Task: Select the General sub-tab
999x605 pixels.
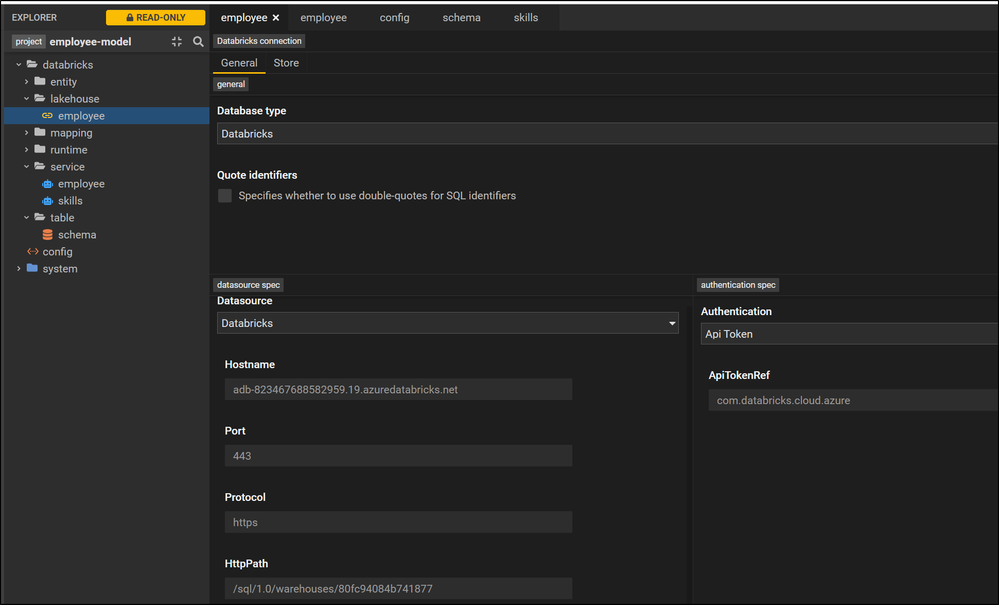Action: click(239, 63)
